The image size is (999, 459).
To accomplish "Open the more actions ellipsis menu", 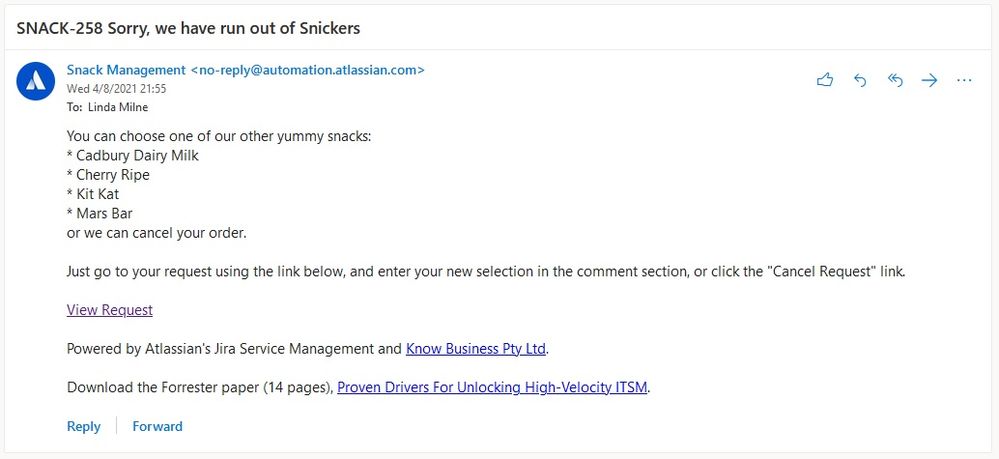I will pyautogui.click(x=964, y=80).
